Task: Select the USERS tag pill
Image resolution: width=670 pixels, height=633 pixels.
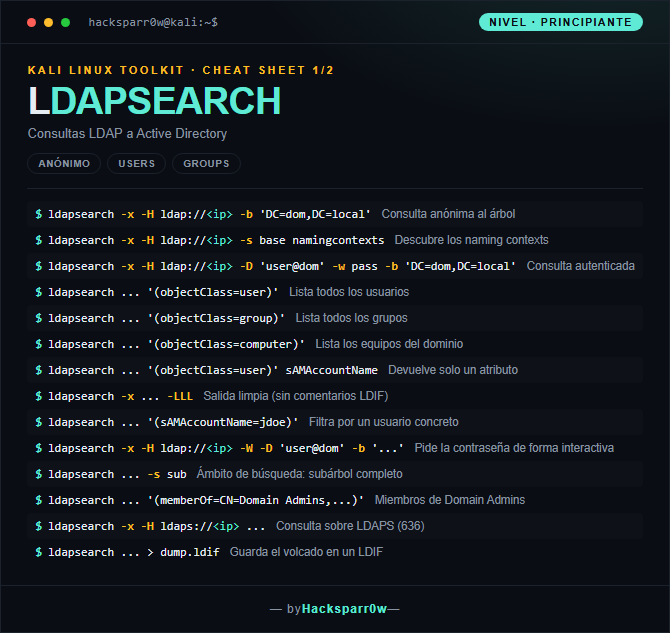Action: (x=136, y=163)
